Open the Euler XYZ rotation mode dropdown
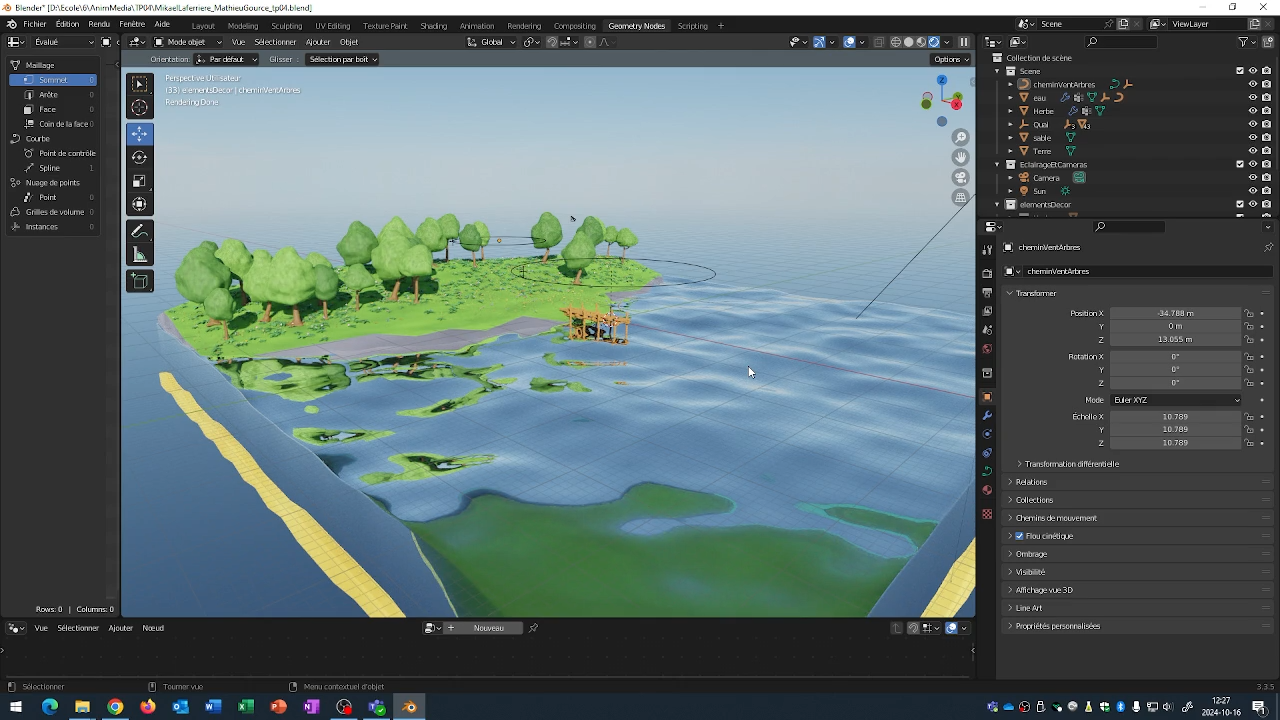The height and width of the screenshot is (720, 1280). point(1176,400)
